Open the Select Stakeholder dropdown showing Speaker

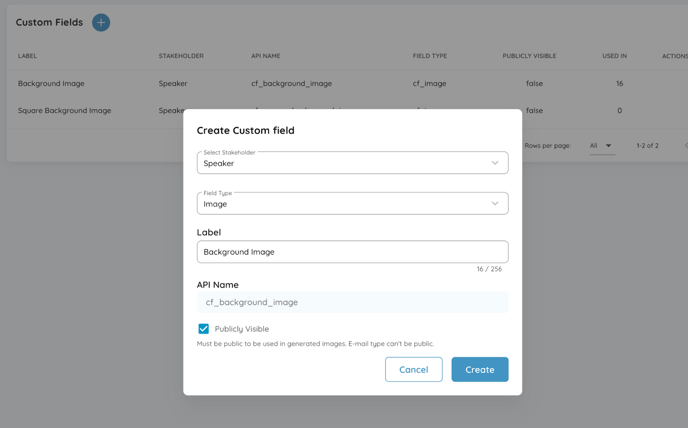352,163
